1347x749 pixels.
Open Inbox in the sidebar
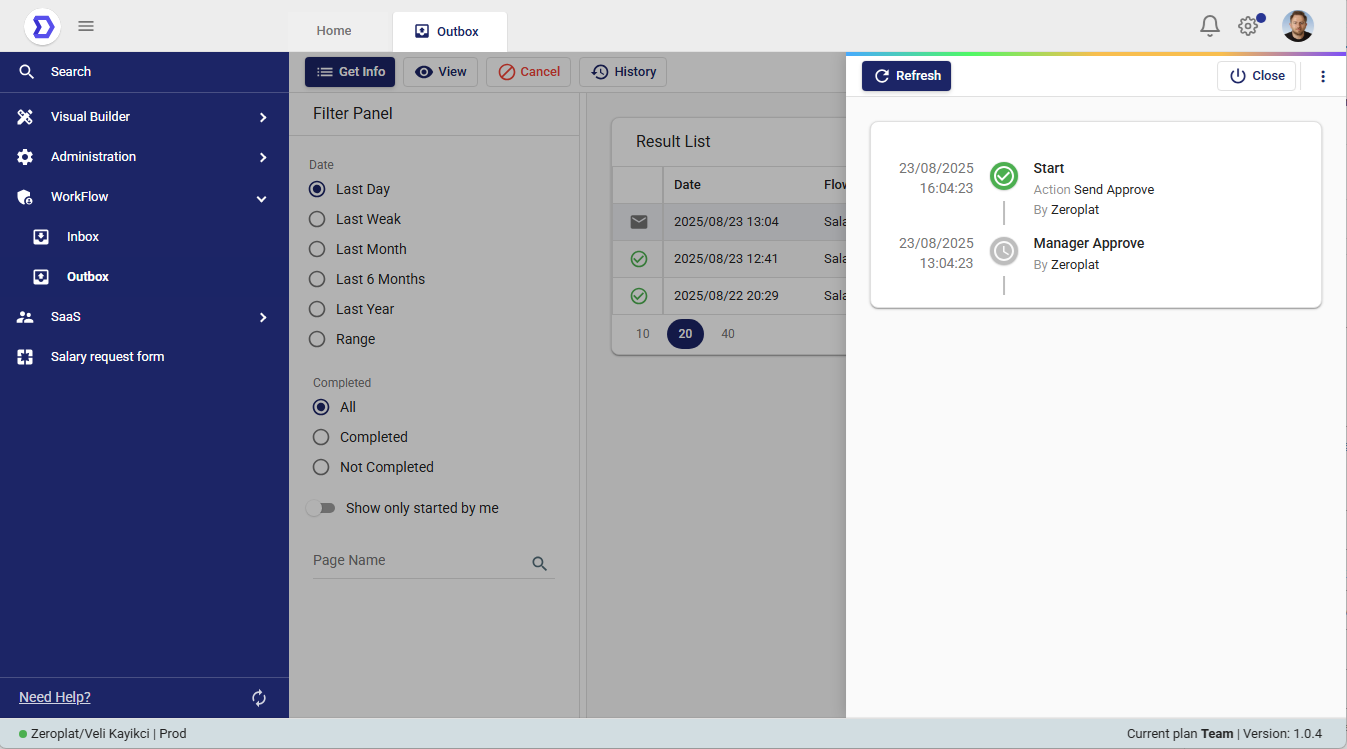point(83,237)
